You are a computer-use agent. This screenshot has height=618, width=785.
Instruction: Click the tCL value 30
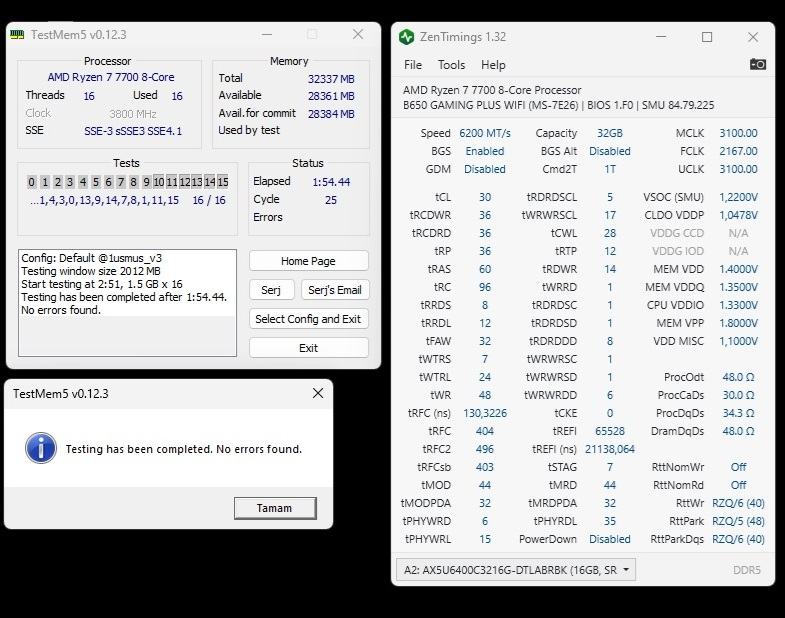485,197
